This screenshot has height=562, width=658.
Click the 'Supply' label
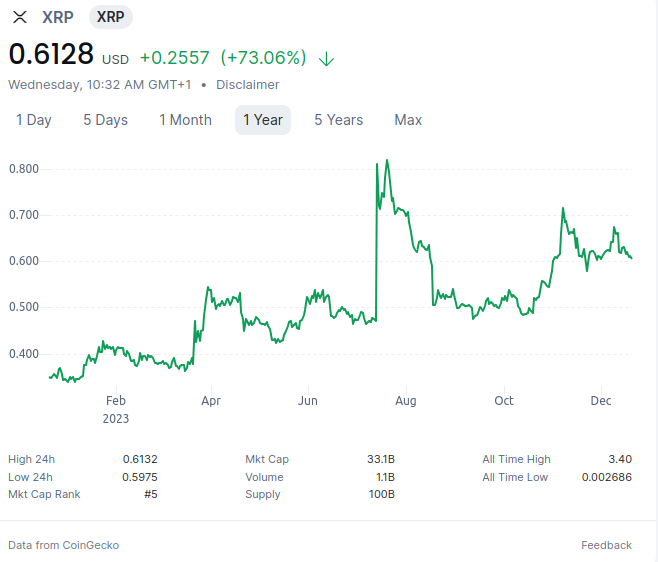[263, 494]
